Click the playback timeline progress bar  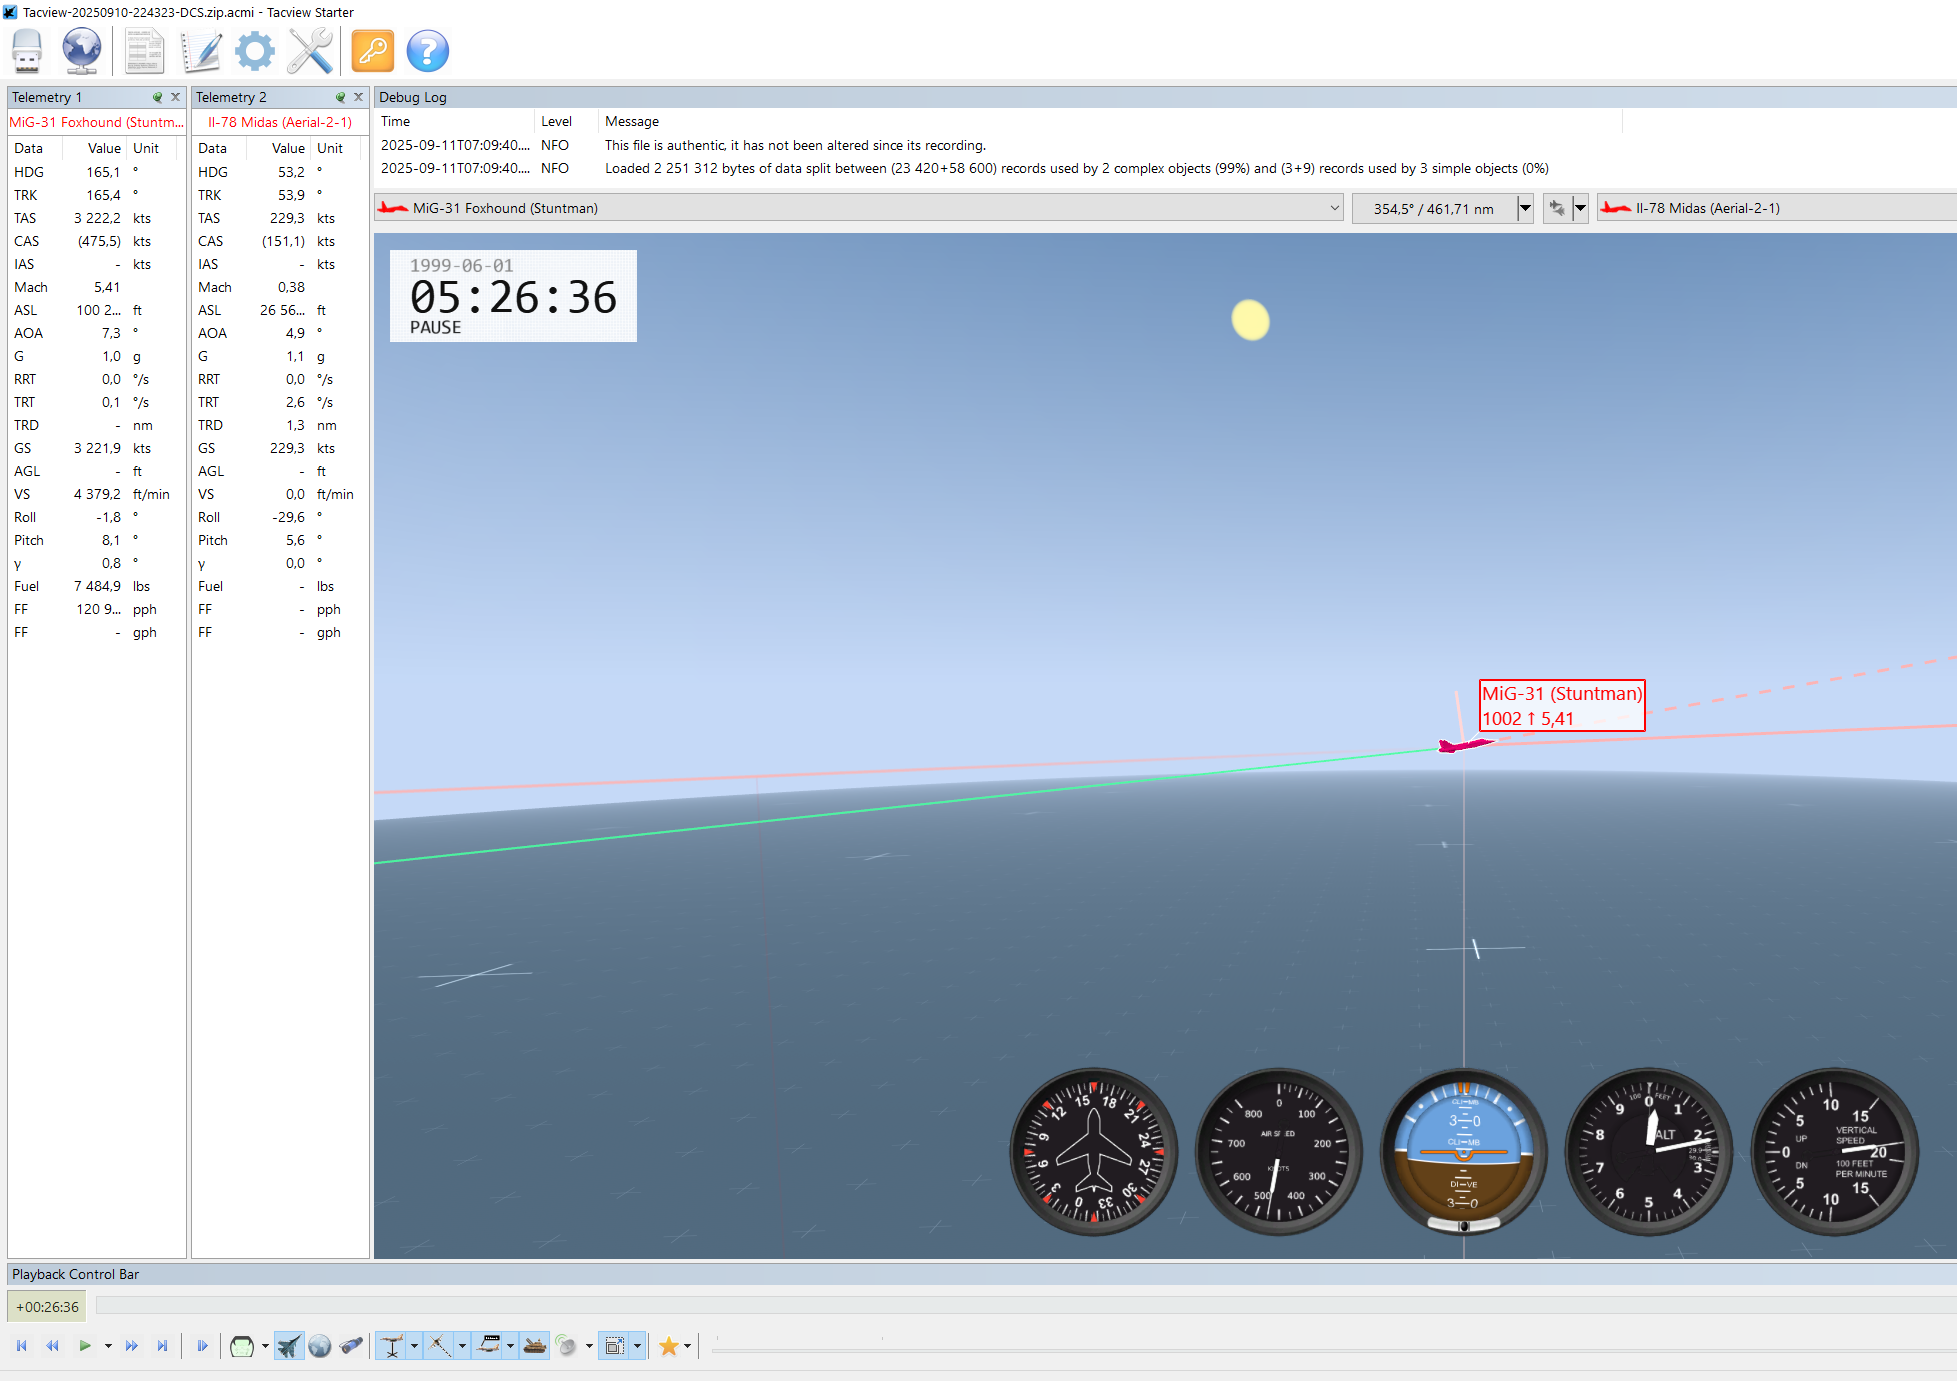(x=1026, y=1306)
